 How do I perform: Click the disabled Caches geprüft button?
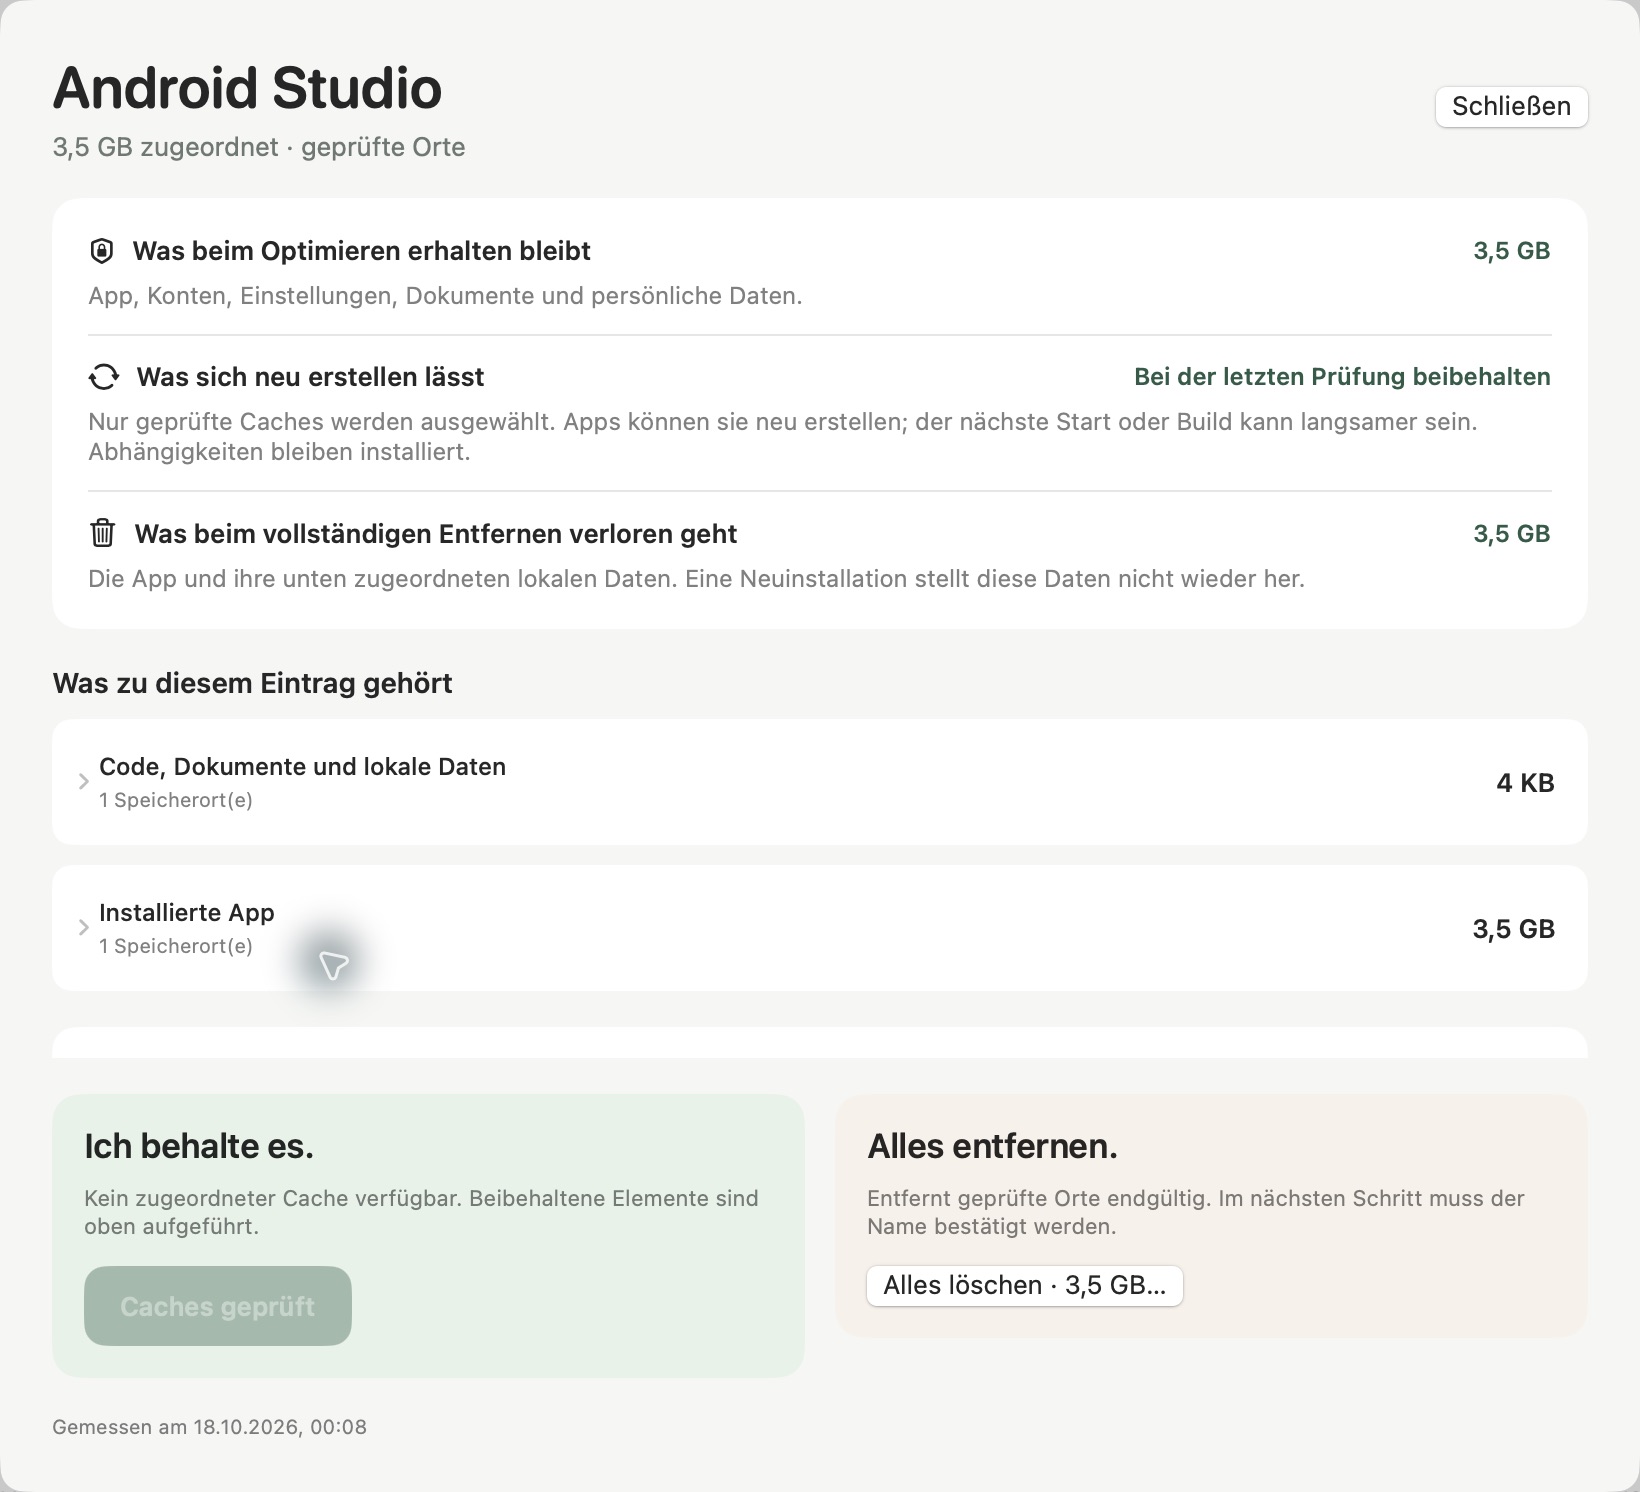point(217,1306)
